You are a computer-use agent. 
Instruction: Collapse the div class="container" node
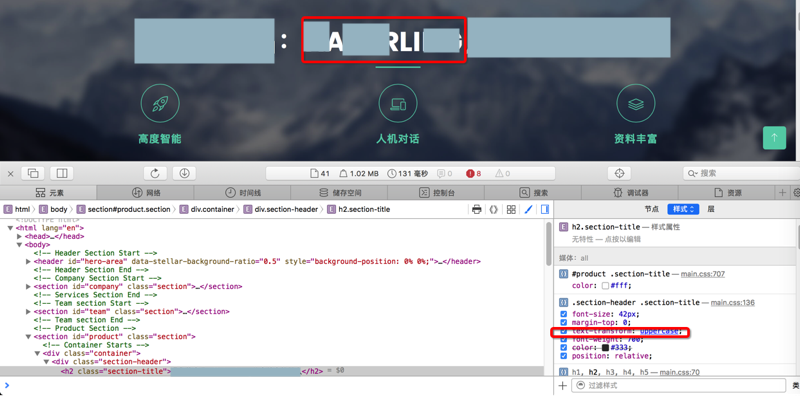(x=37, y=353)
